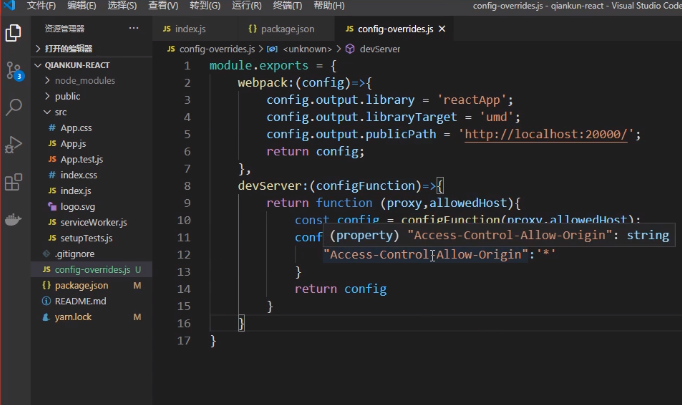Open the 终端(T) menu

click(x=288, y=6)
